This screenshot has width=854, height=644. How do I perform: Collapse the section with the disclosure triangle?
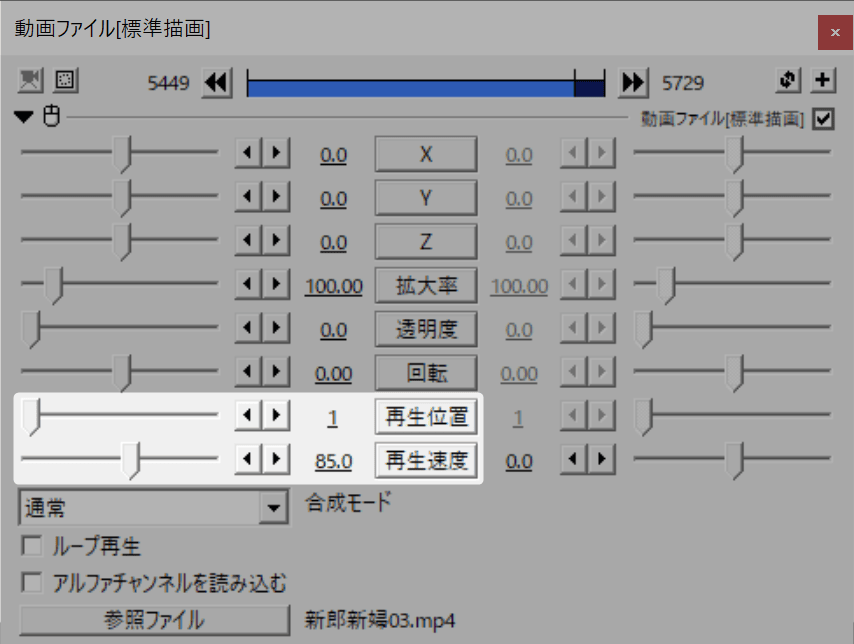(22, 116)
